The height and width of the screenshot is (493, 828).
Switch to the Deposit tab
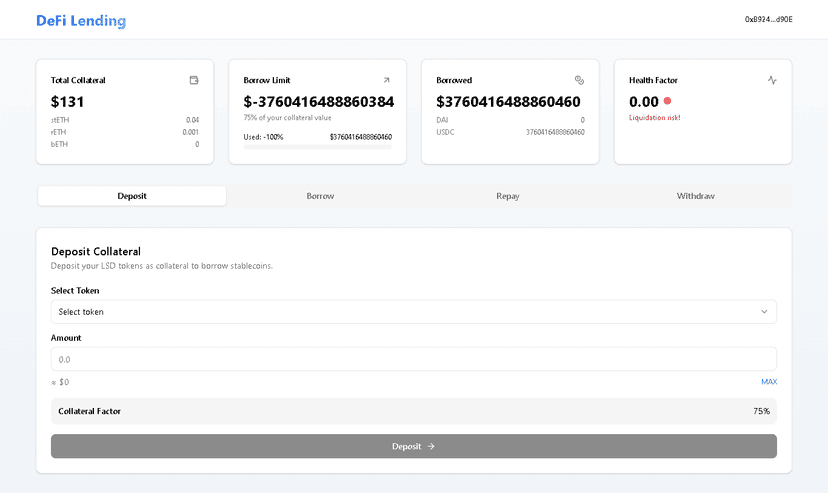(x=132, y=196)
